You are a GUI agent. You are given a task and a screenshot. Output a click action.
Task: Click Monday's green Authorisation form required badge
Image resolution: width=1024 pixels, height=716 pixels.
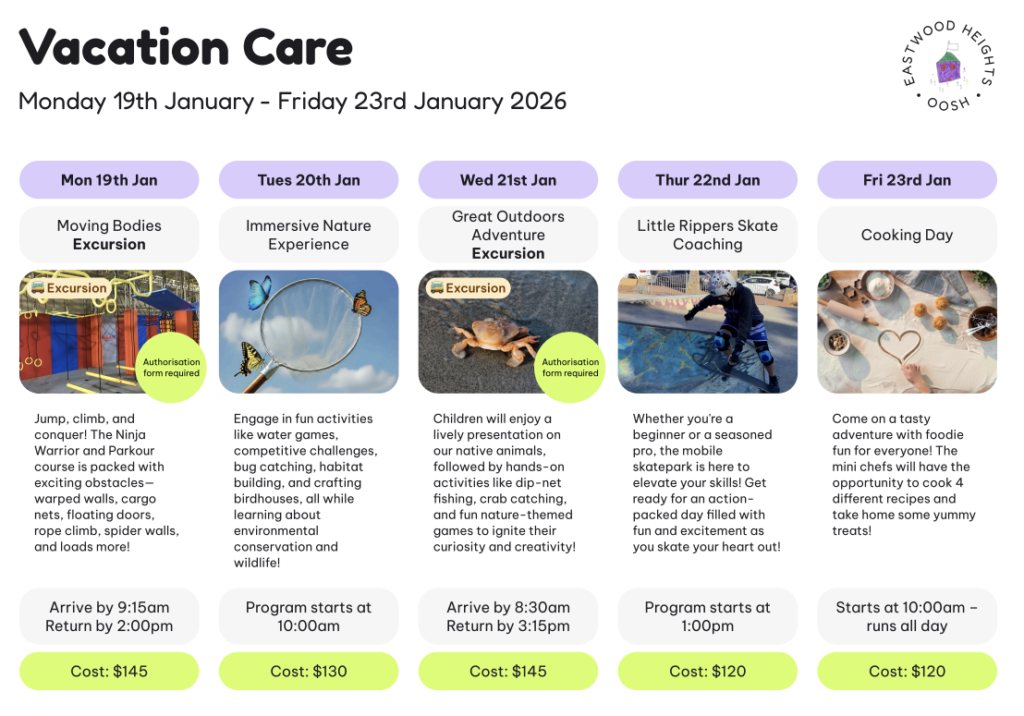(x=171, y=367)
